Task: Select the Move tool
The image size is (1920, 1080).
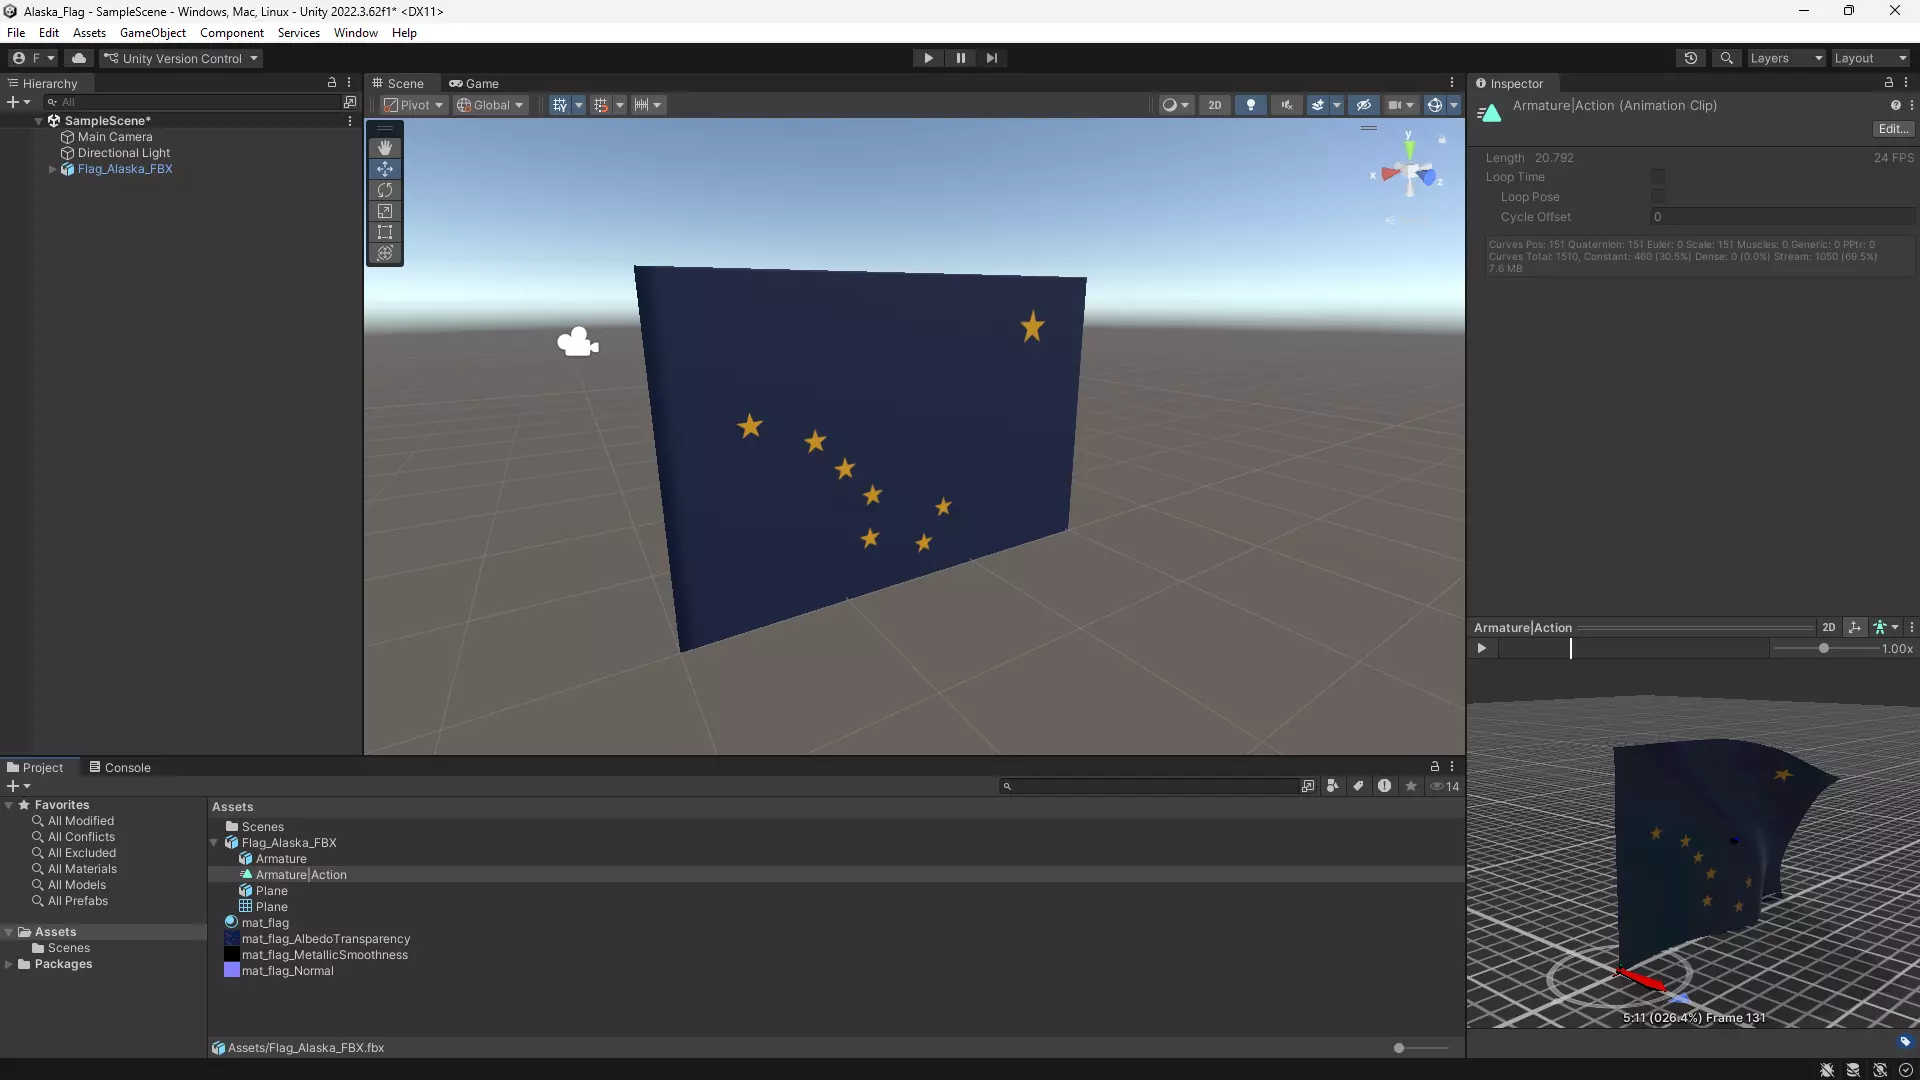Action: pos(385,169)
